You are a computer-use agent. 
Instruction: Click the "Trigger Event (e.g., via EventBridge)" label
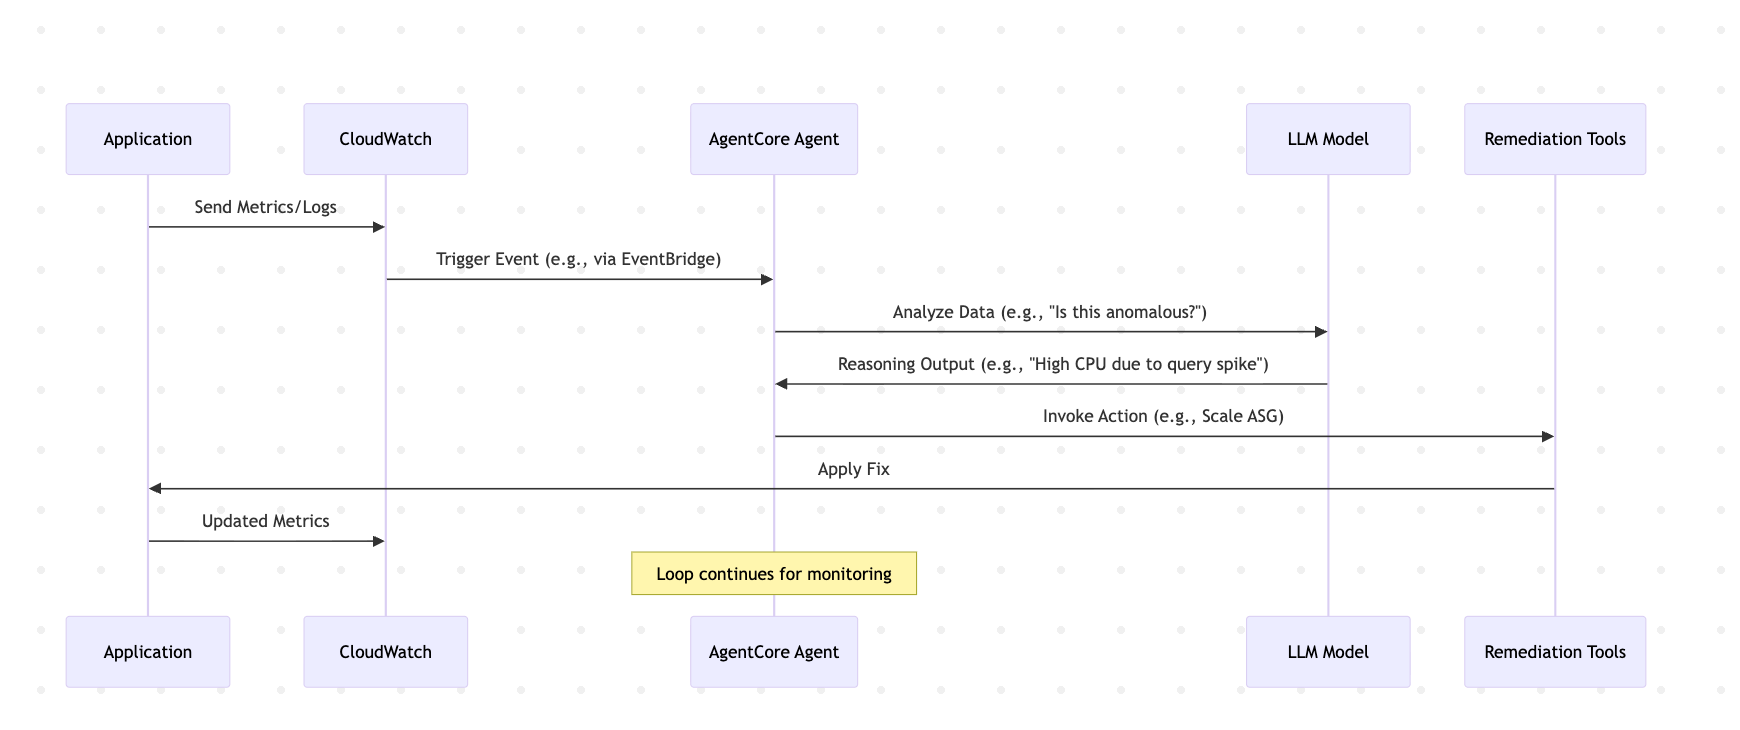(579, 260)
